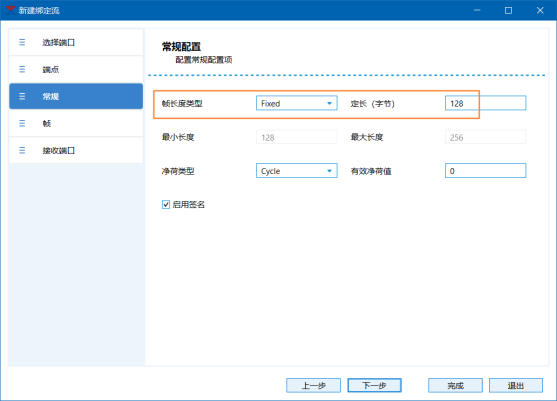Screen dimensions: 557x401
Task: Click the 完成 button
Action: point(455,385)
